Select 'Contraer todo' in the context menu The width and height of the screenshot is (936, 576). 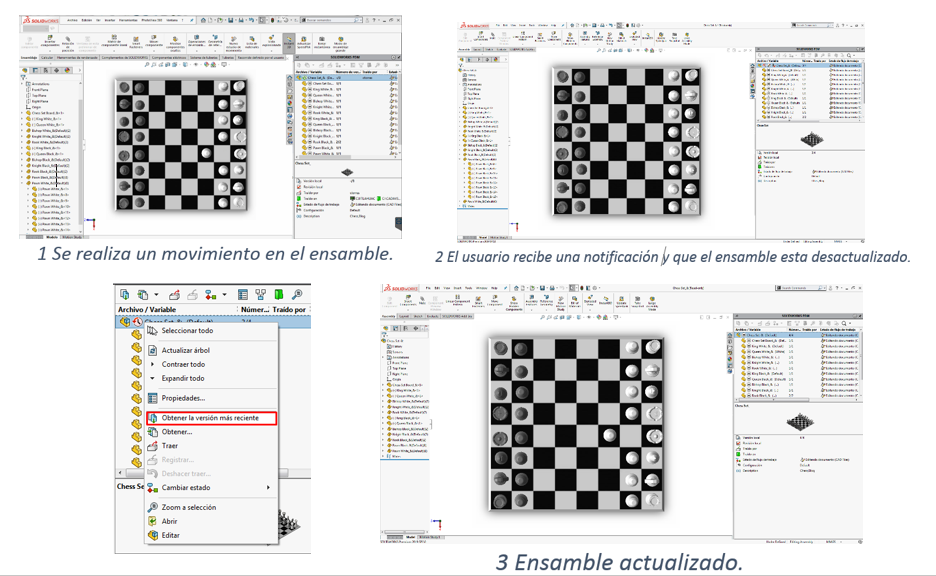point(212,364)
